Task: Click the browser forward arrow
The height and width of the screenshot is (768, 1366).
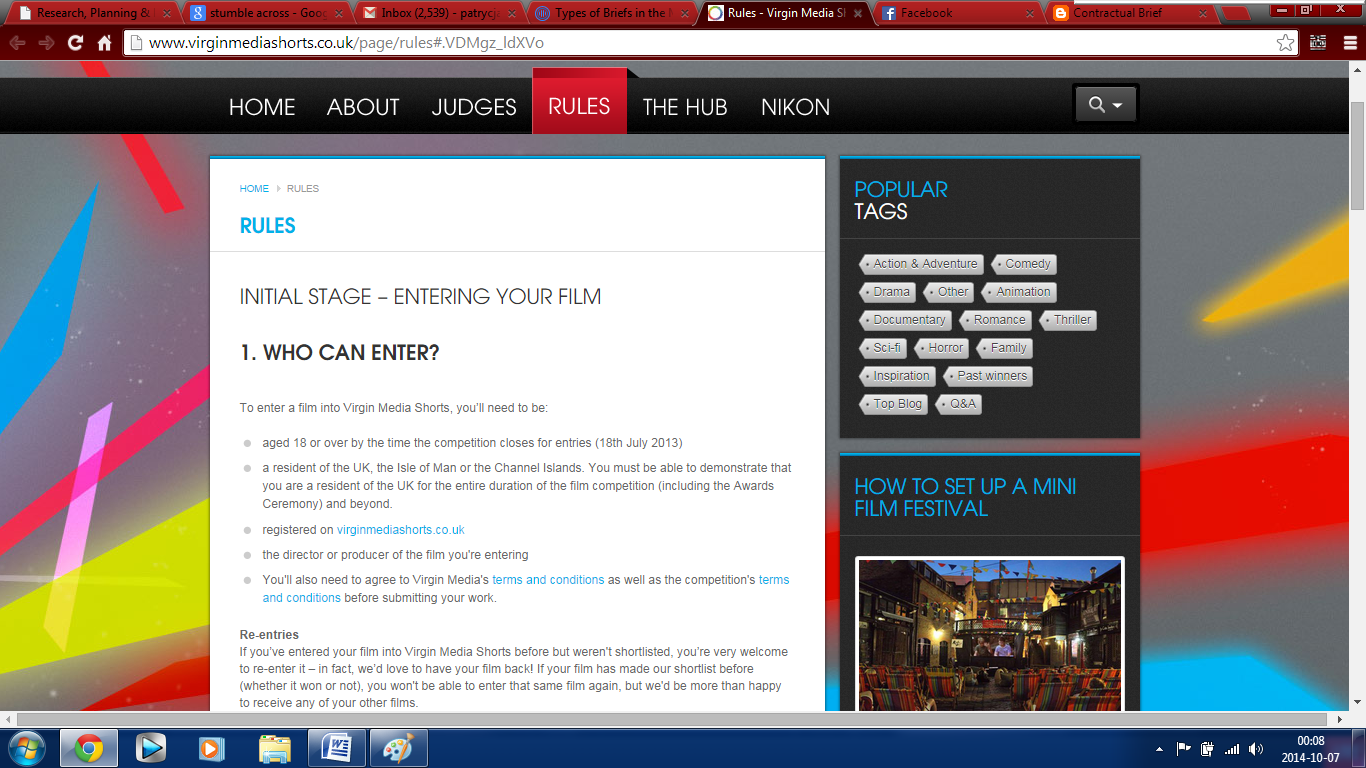Action: pos(46,43)
